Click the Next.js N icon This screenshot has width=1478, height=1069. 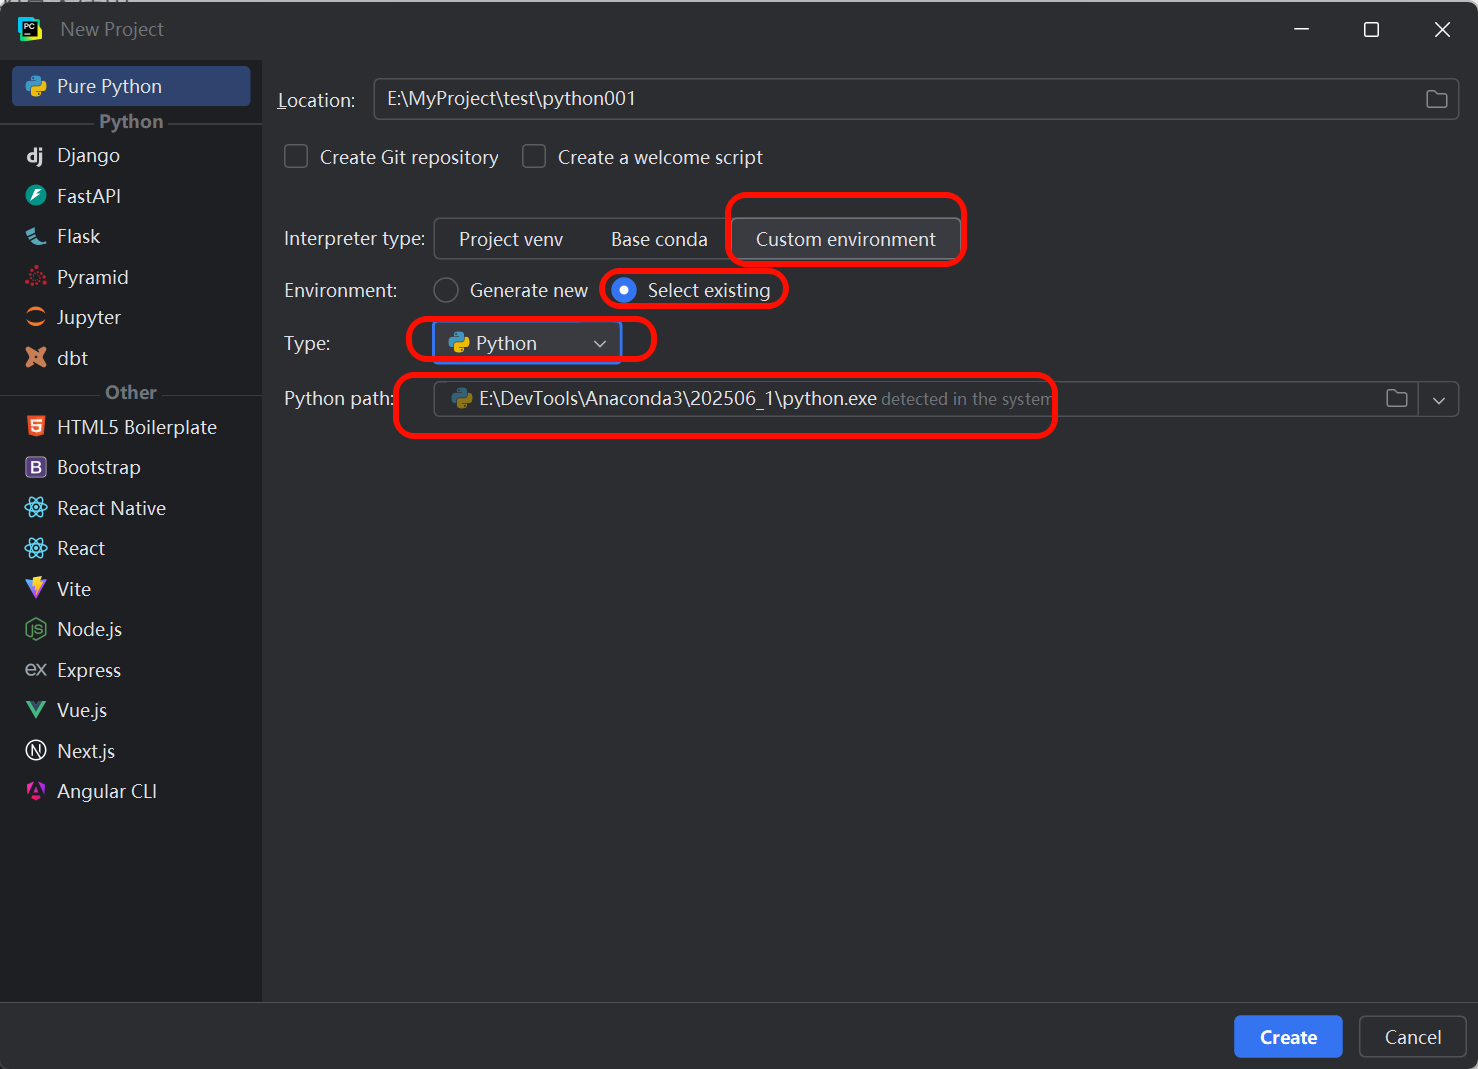coord(36,751)
